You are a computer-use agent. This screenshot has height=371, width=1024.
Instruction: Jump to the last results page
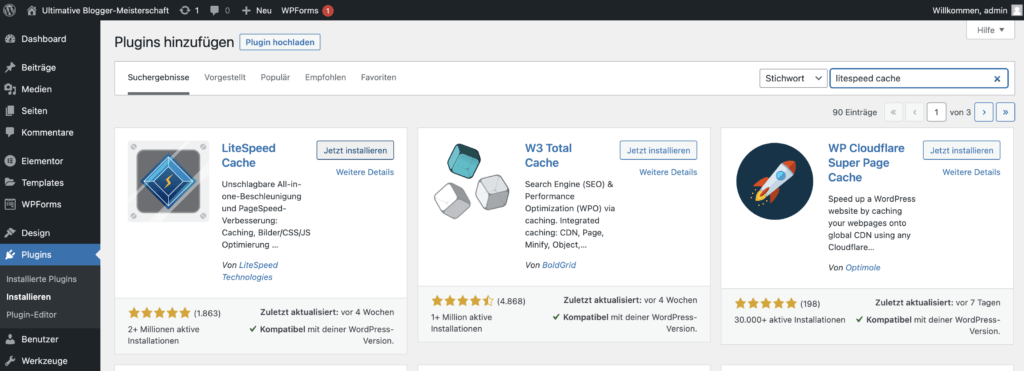(1006, 112)
